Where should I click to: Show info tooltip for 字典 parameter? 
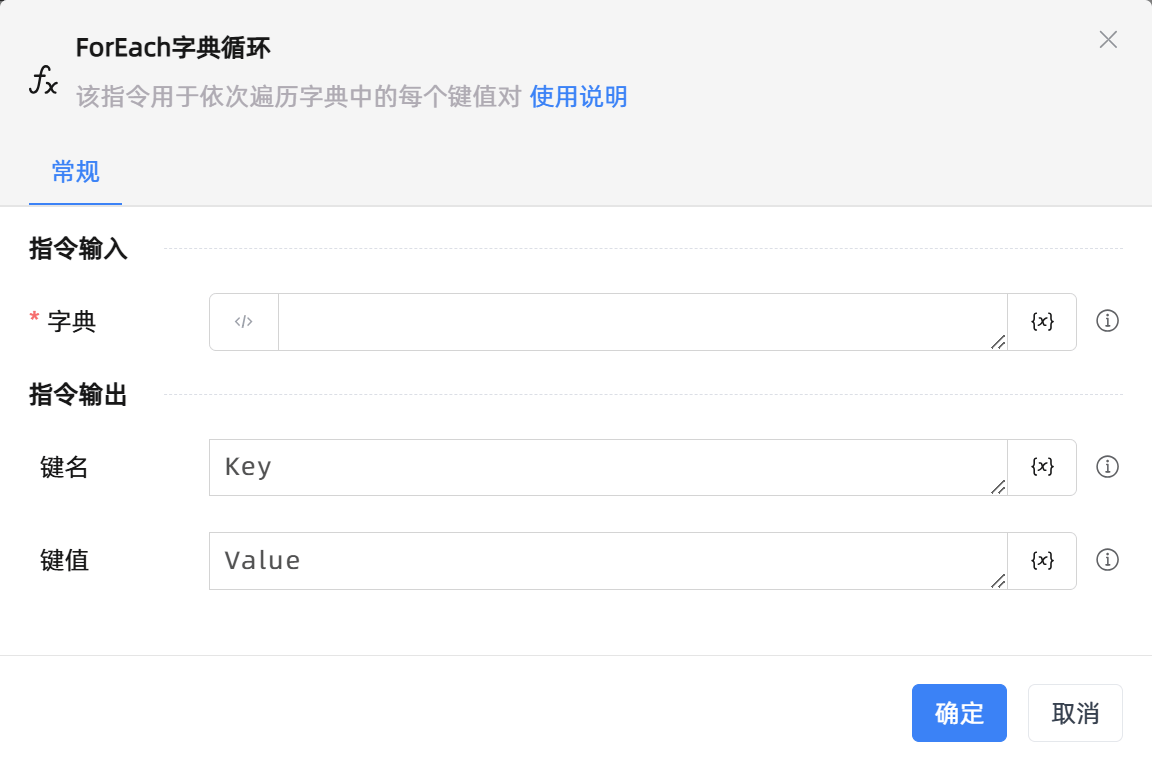pos(1107,321)
